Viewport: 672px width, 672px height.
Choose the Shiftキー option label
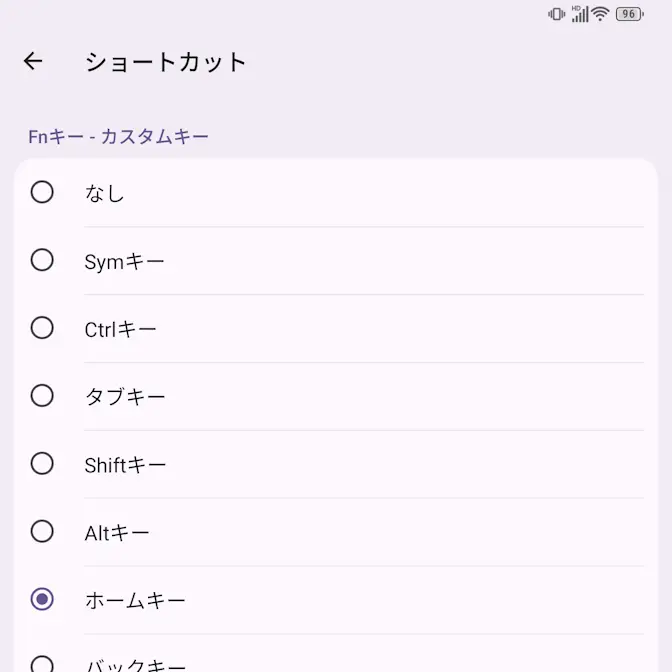(125, 465)
